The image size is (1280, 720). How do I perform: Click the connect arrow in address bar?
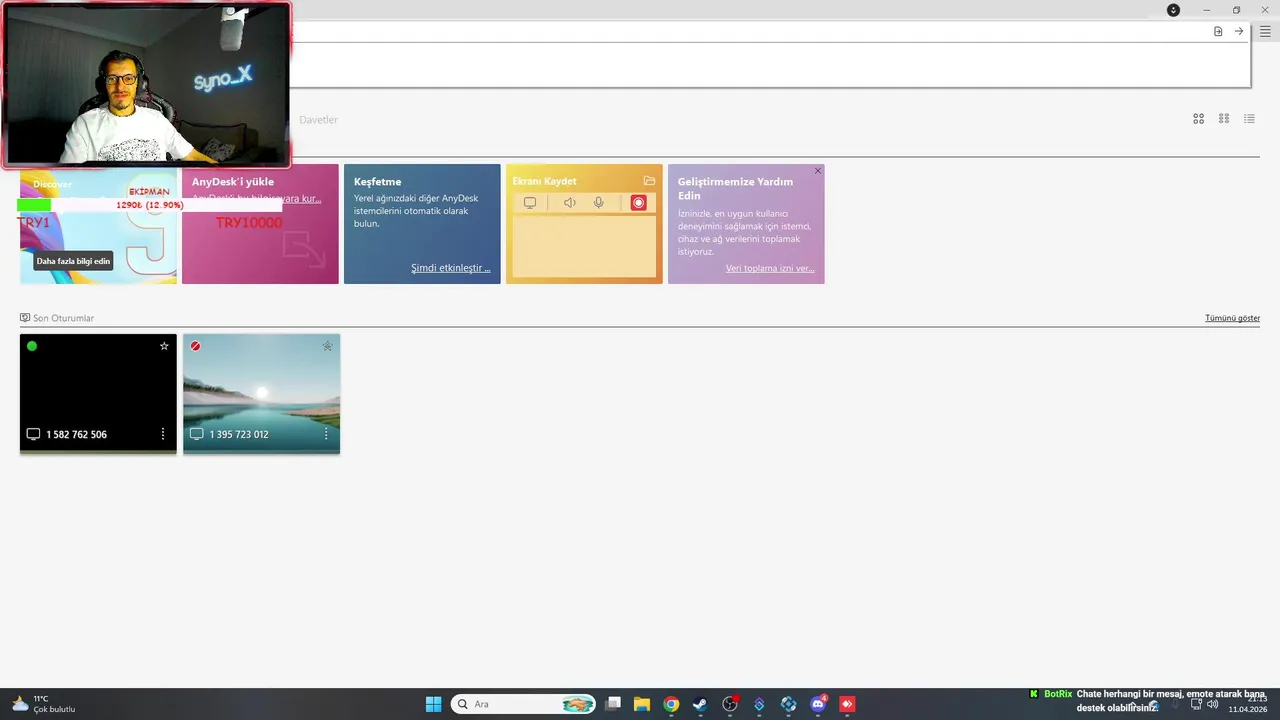[x=1239, y=32]
